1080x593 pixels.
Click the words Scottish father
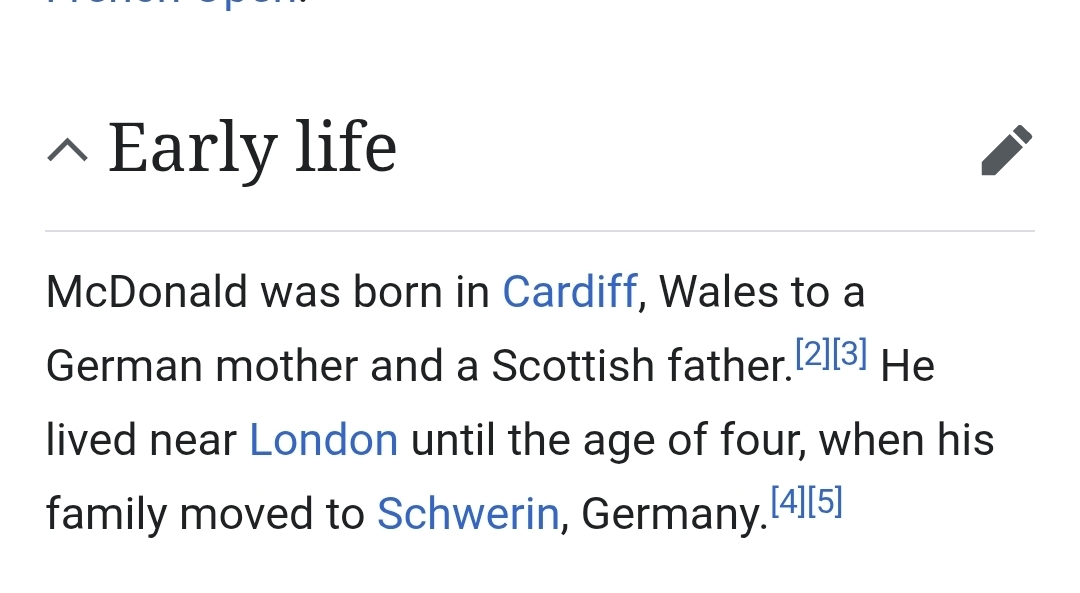pyautogui.click(x=642, y=366)
